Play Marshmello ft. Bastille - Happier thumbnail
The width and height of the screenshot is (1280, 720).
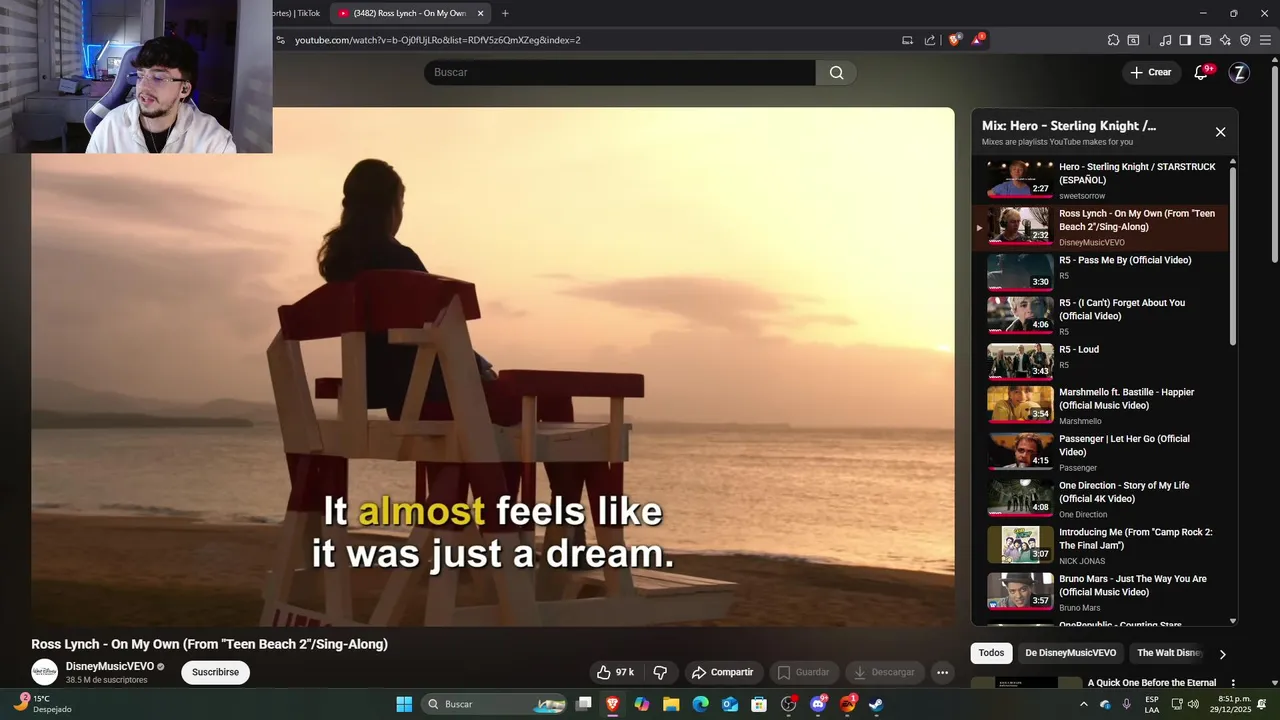coord(1020,405)
